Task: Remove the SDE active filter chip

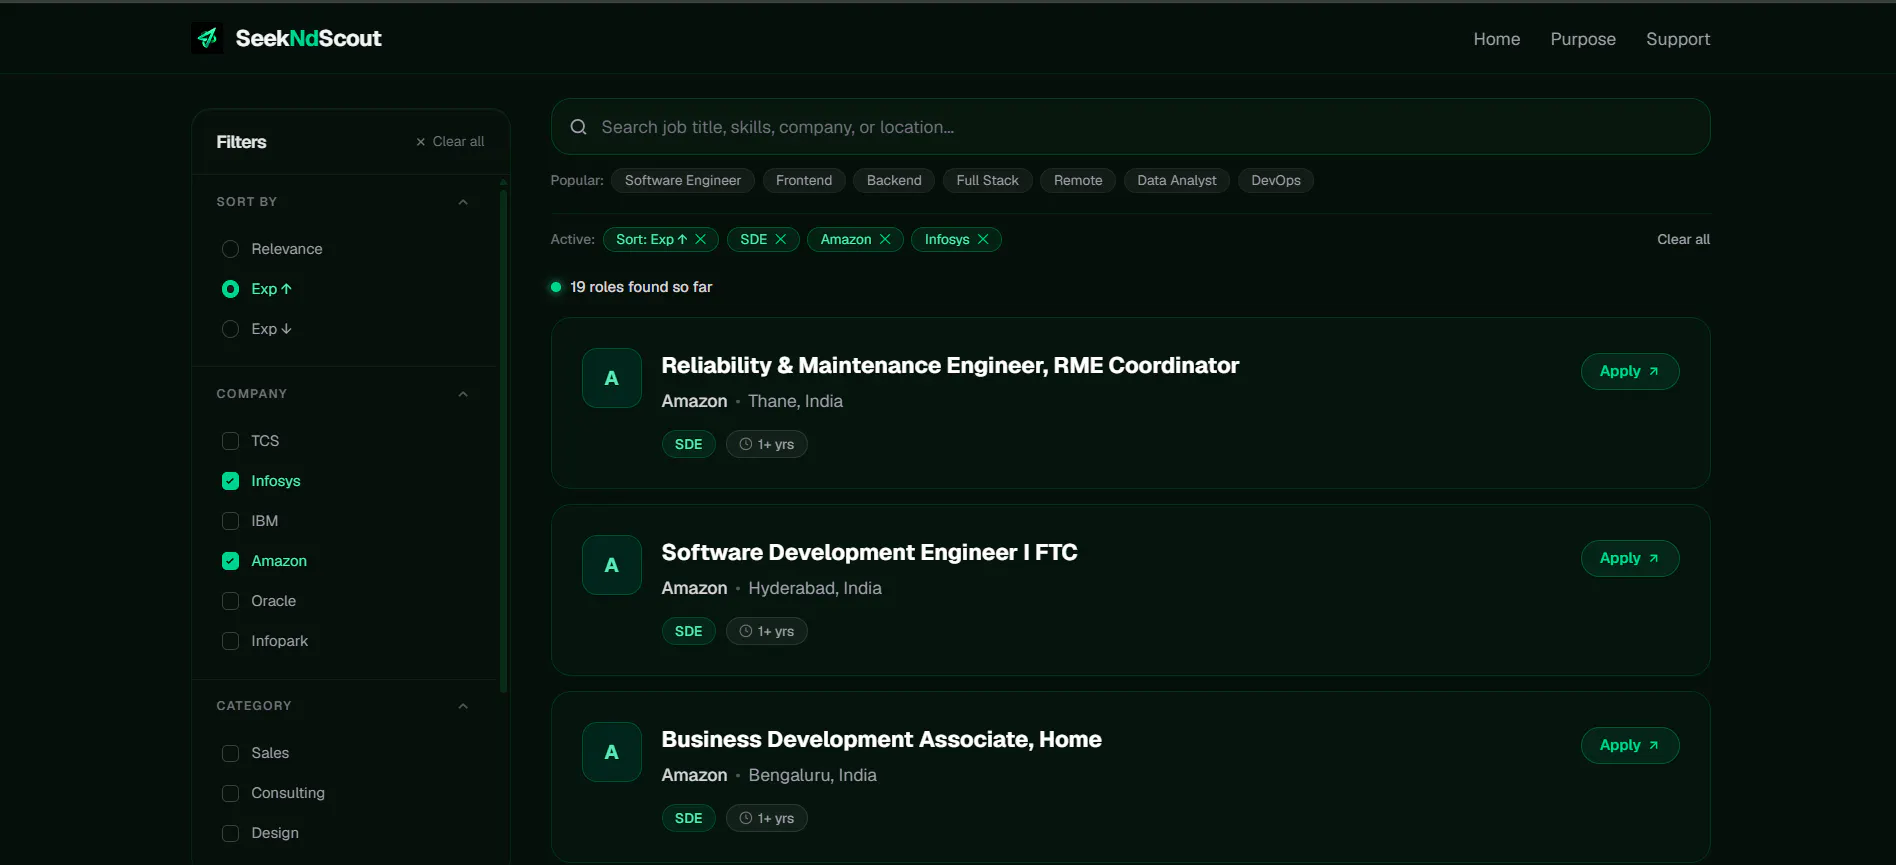Action: 781,240
